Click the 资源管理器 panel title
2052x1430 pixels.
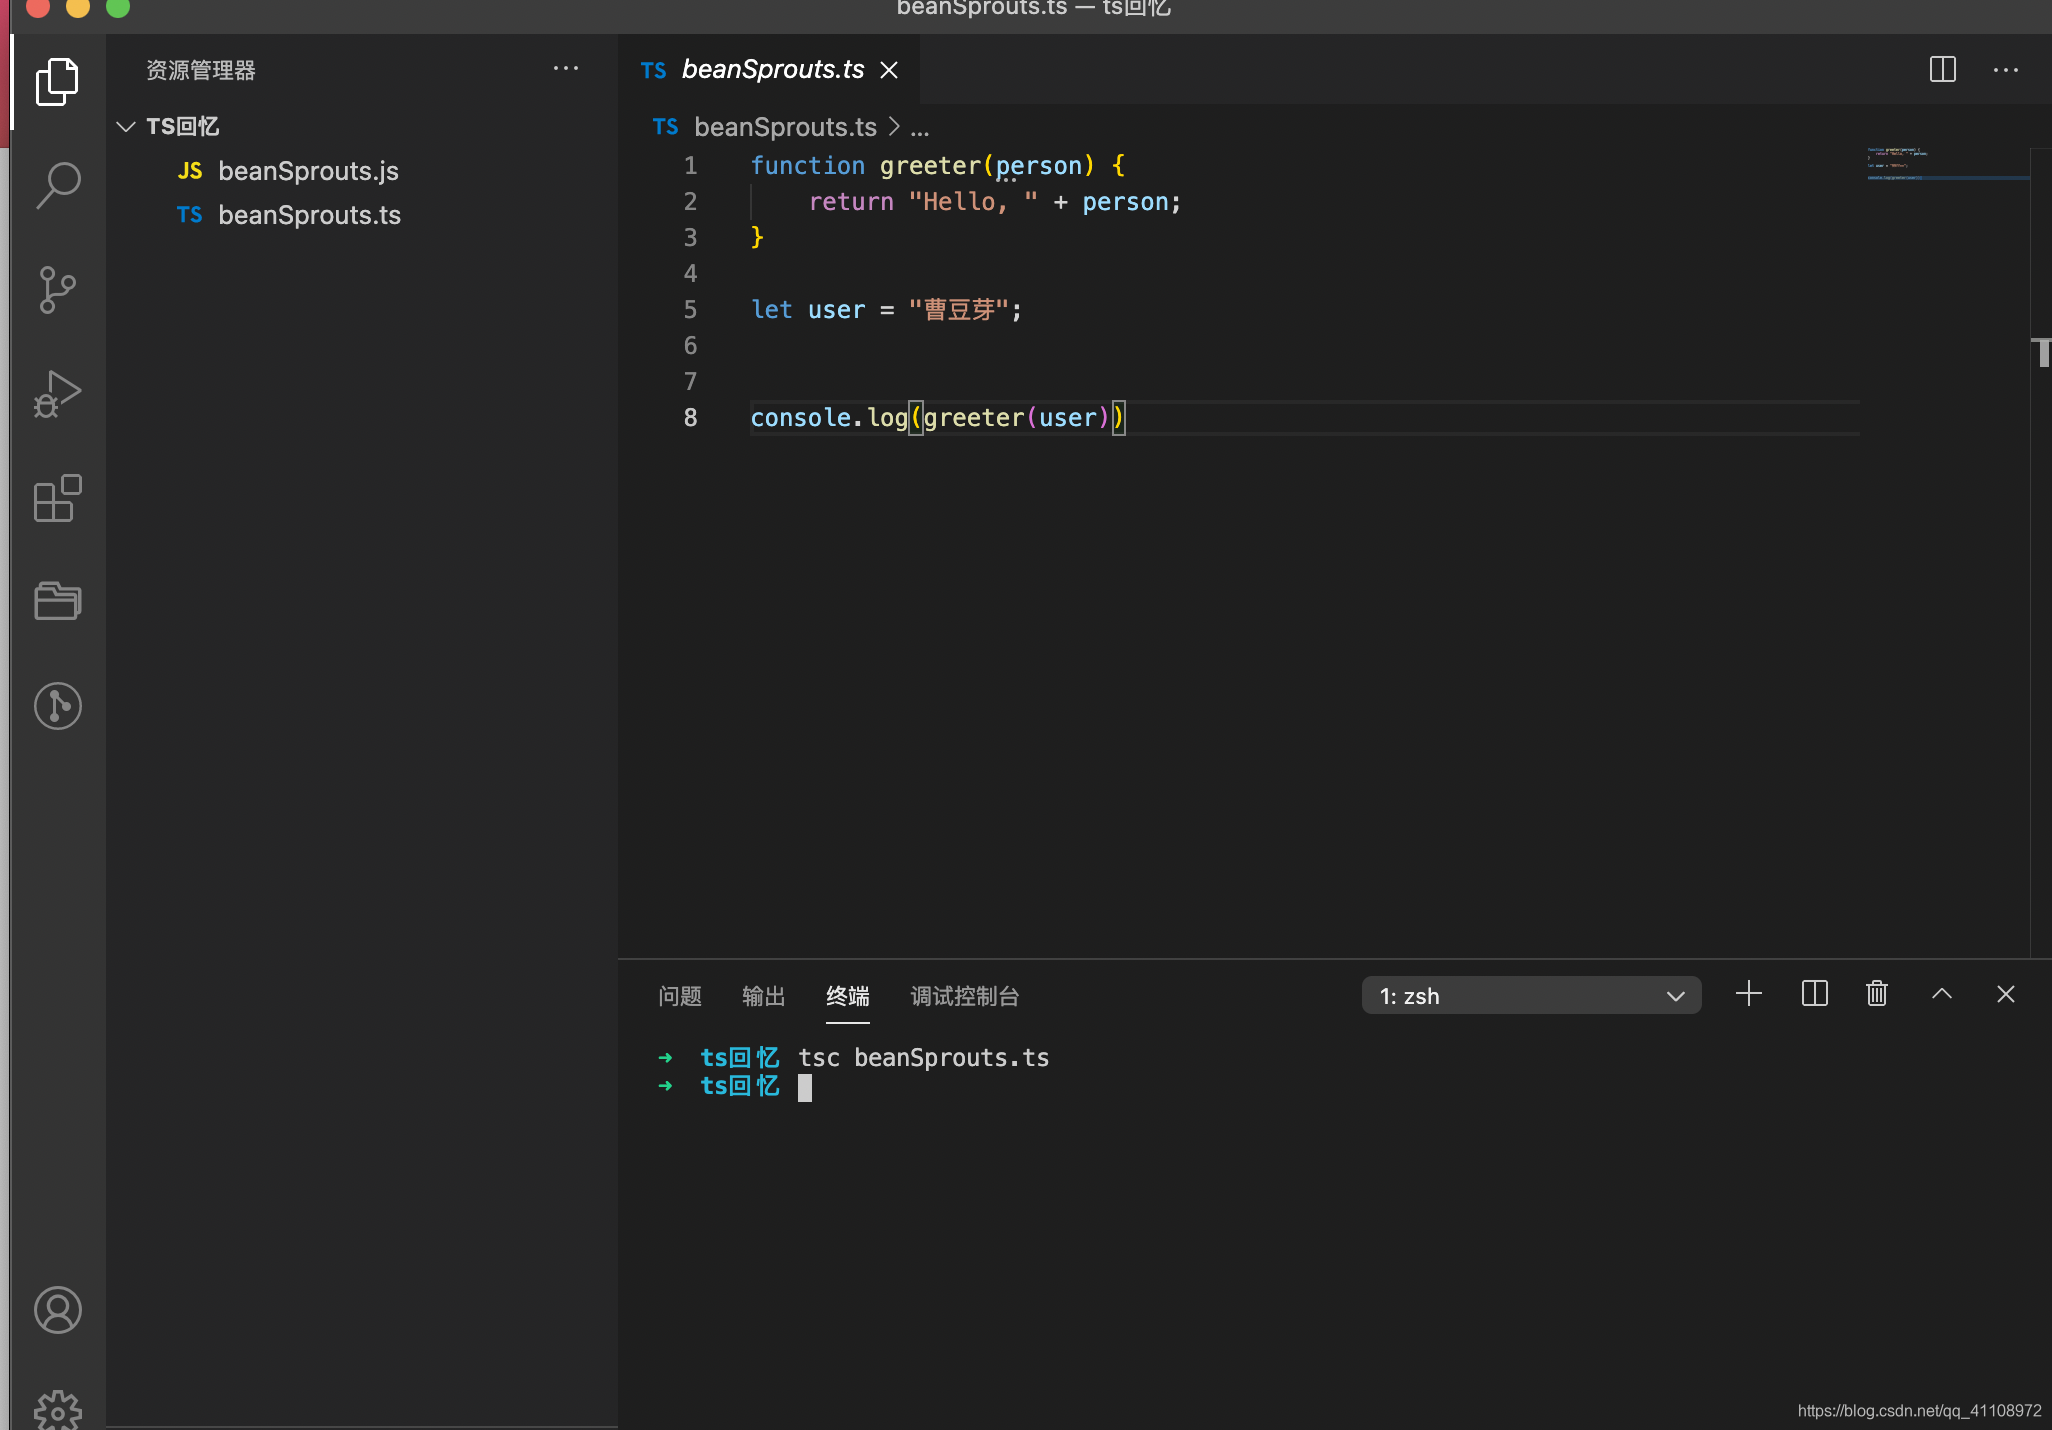click(200, 70)
